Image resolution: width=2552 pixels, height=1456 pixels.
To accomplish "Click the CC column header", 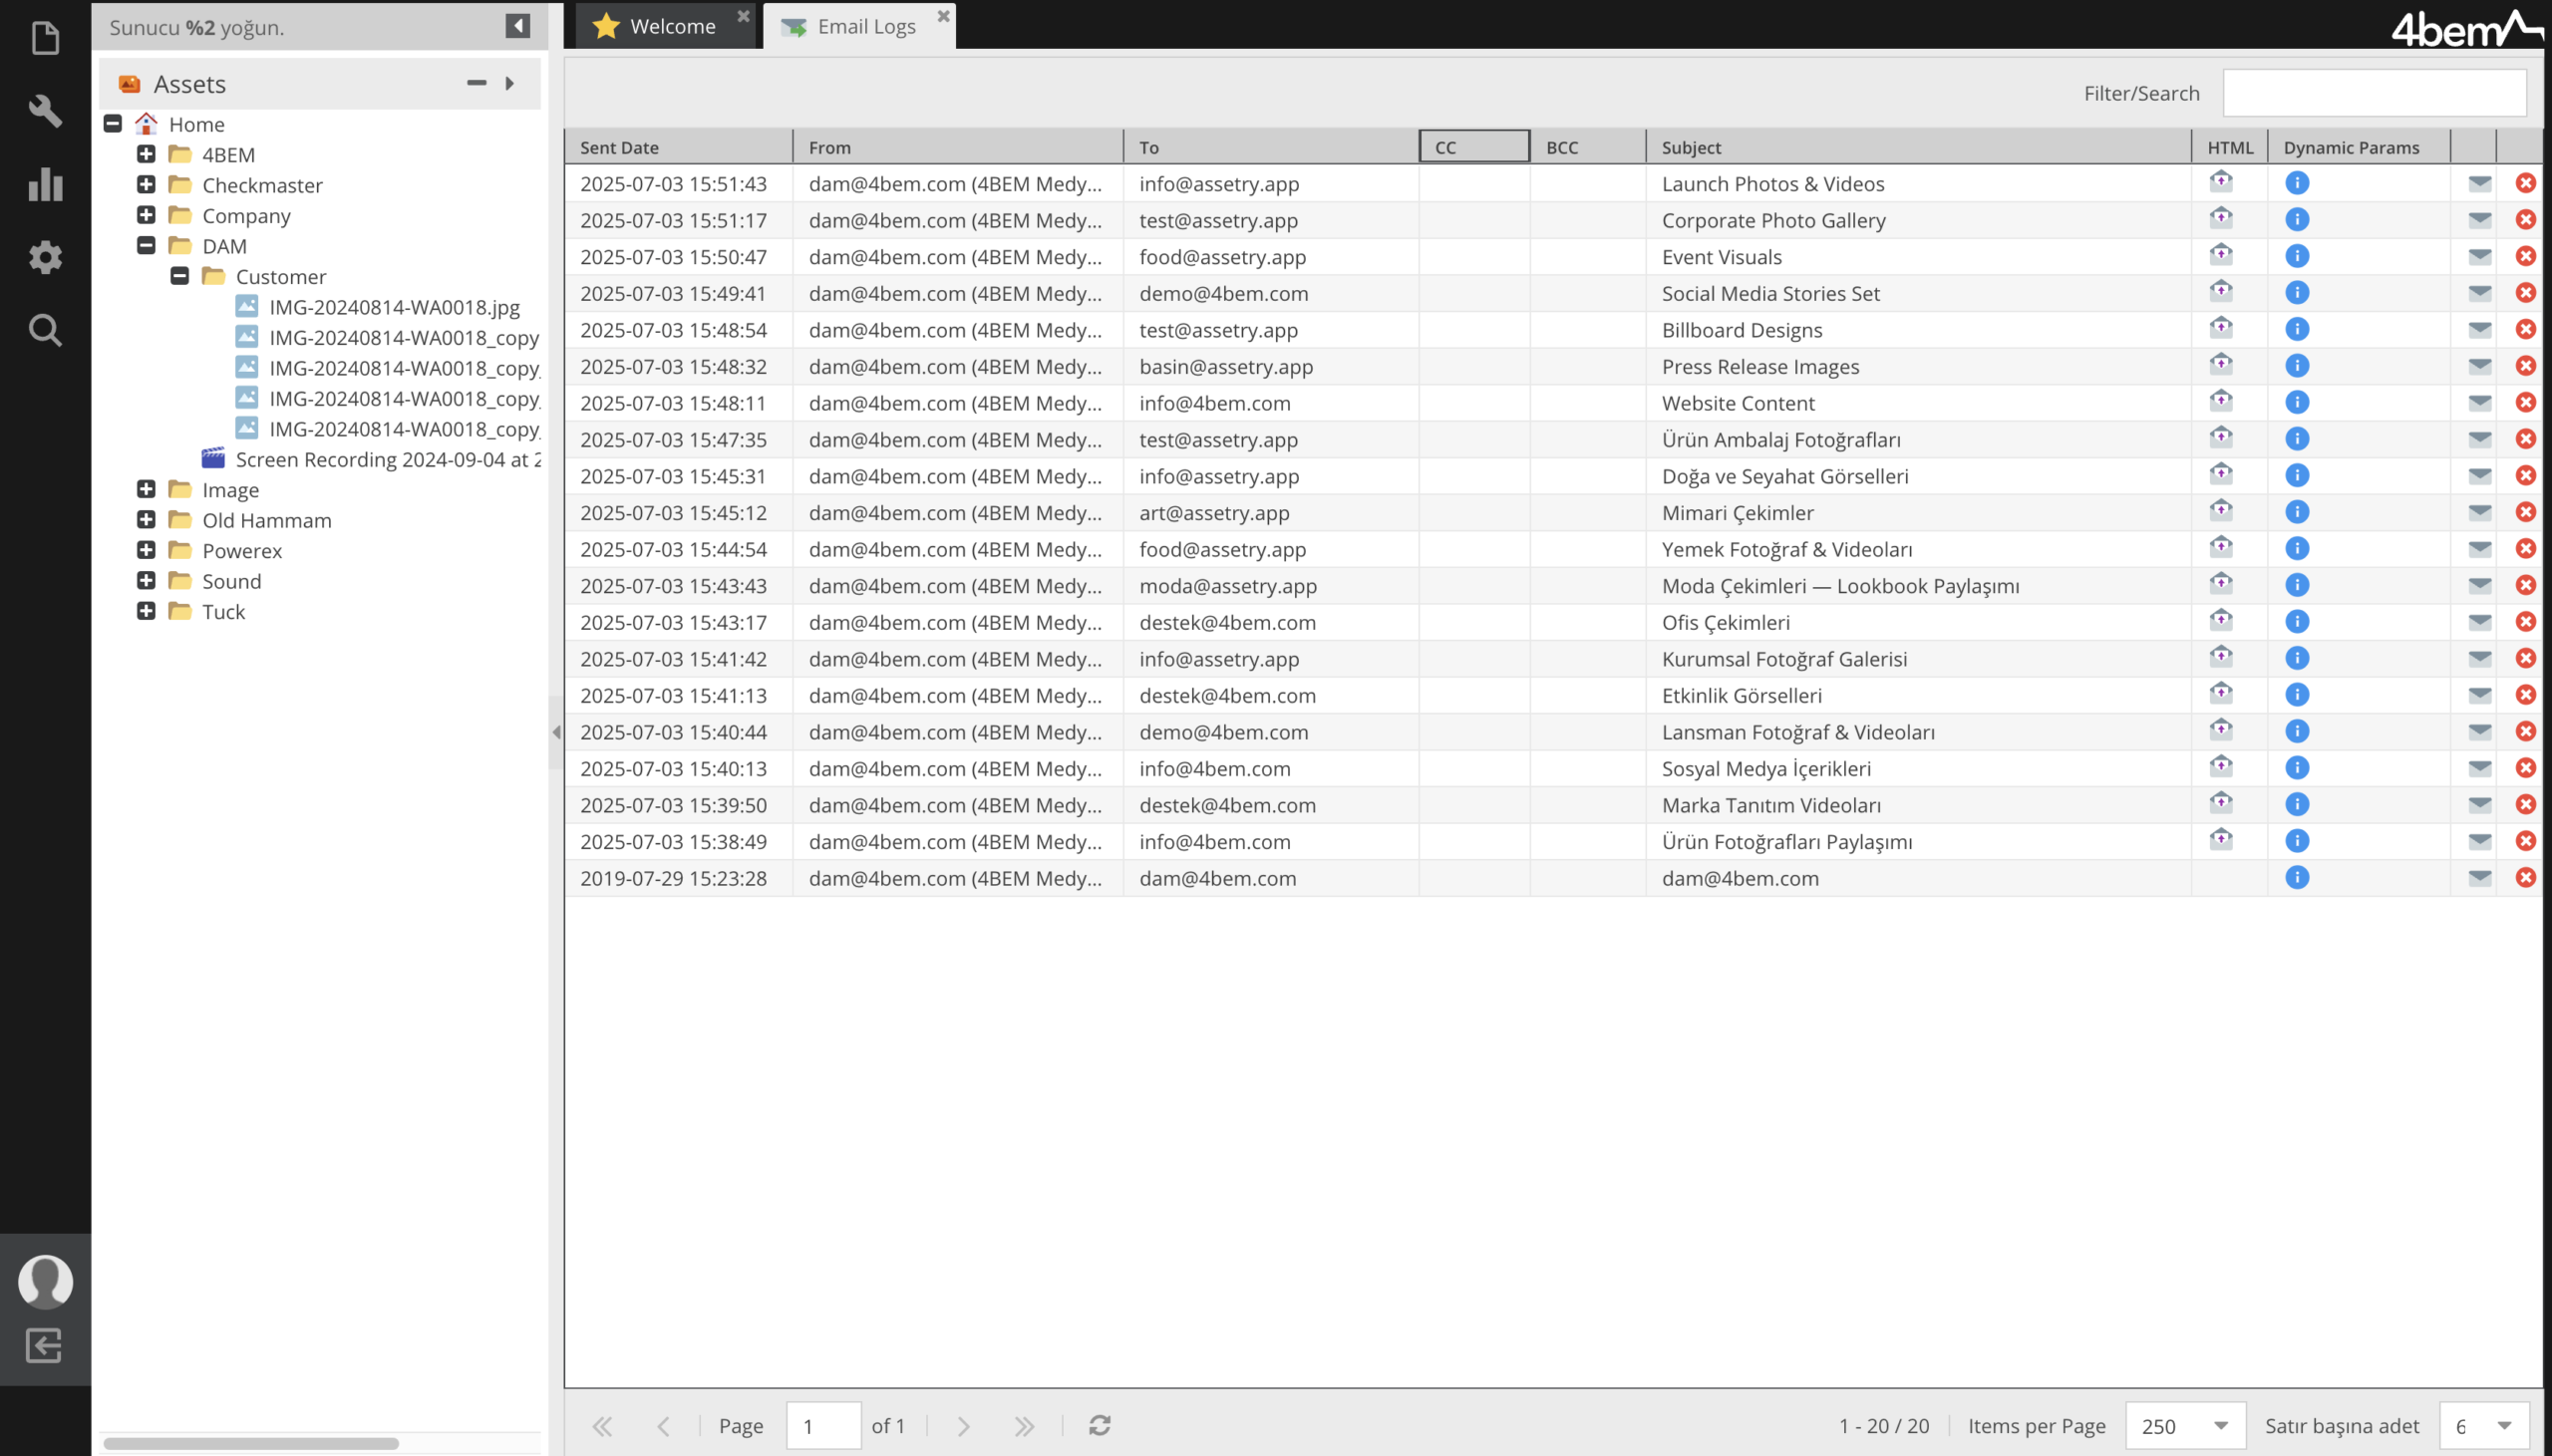I will (x=1474, y=147).
